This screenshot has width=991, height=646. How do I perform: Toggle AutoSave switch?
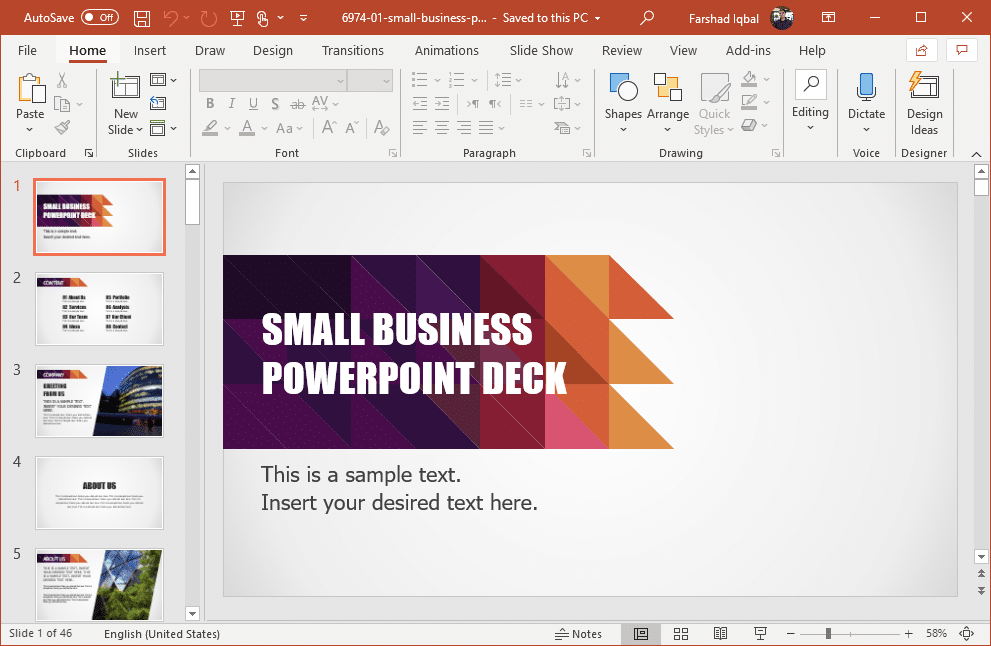click(99, 18)
